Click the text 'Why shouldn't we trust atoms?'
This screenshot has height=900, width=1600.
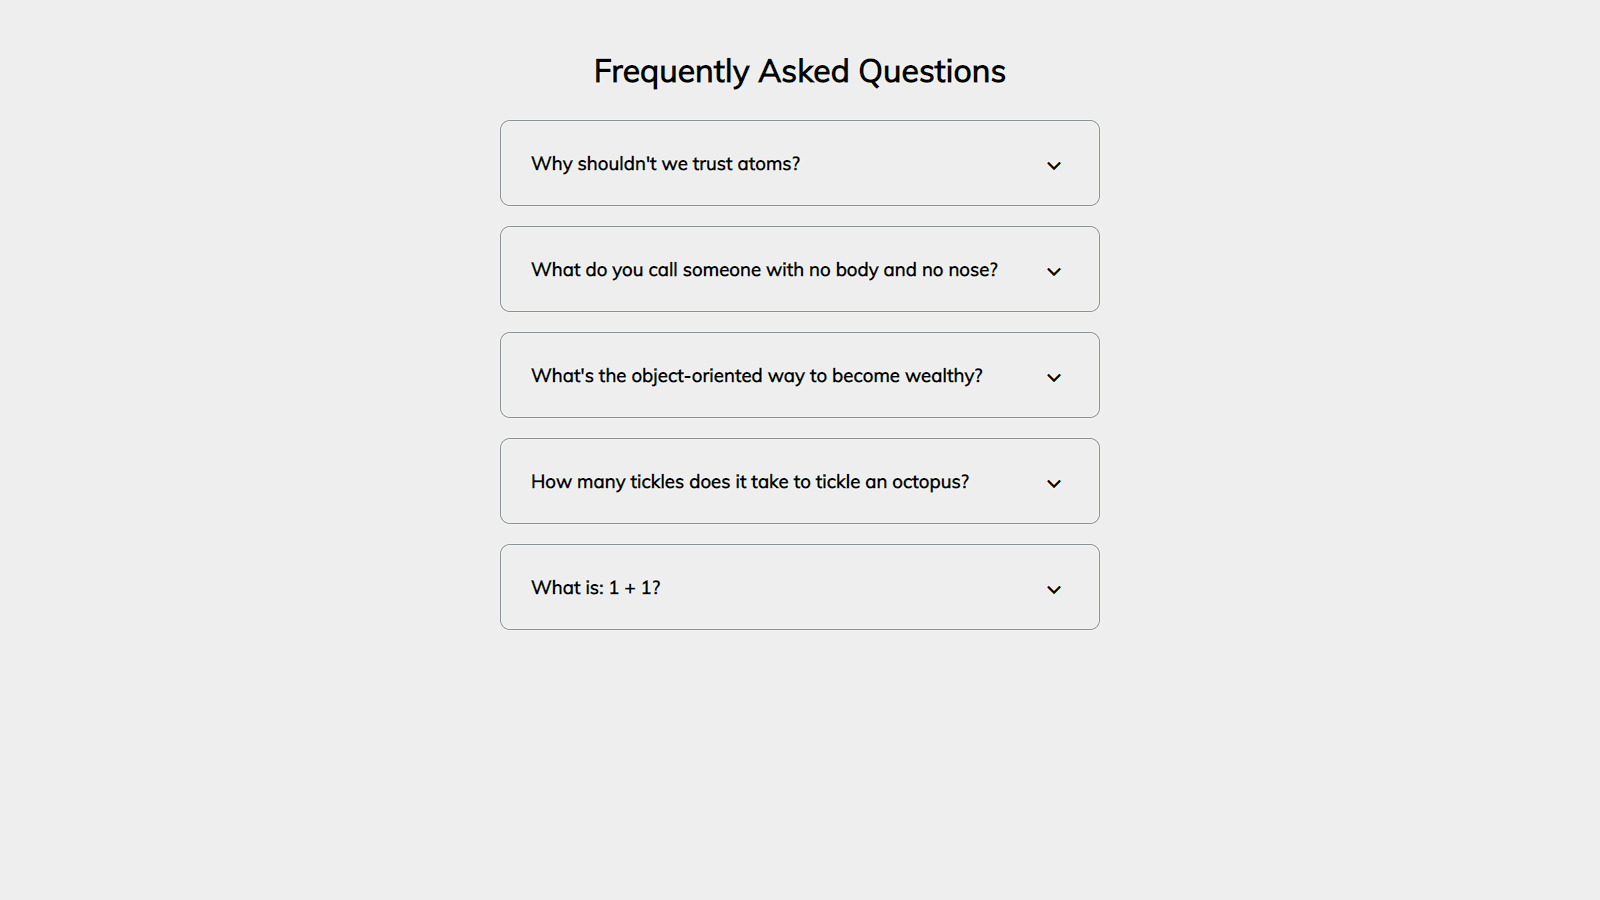pos(665,164)
